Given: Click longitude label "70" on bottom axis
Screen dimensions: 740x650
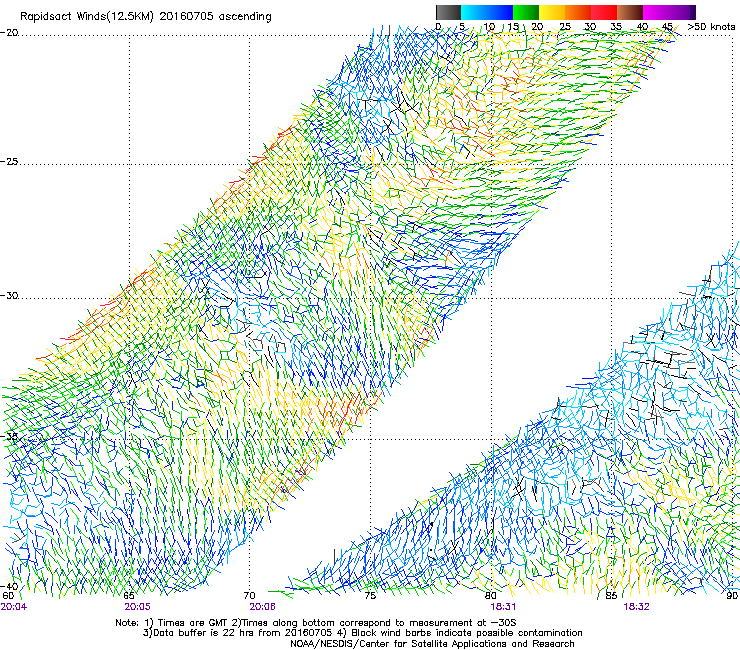Looking at the screenshot, I should tap(249, 596).
